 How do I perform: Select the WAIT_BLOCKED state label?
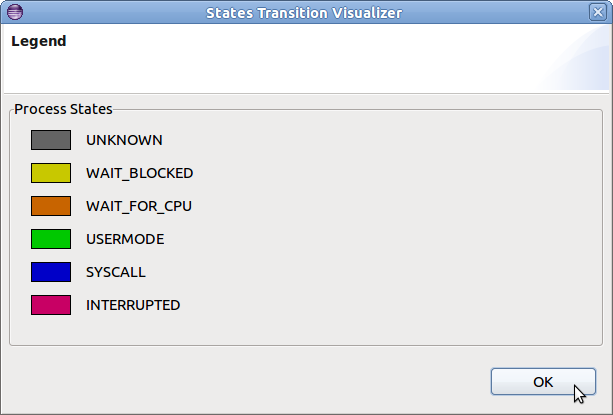coord(139,173)
